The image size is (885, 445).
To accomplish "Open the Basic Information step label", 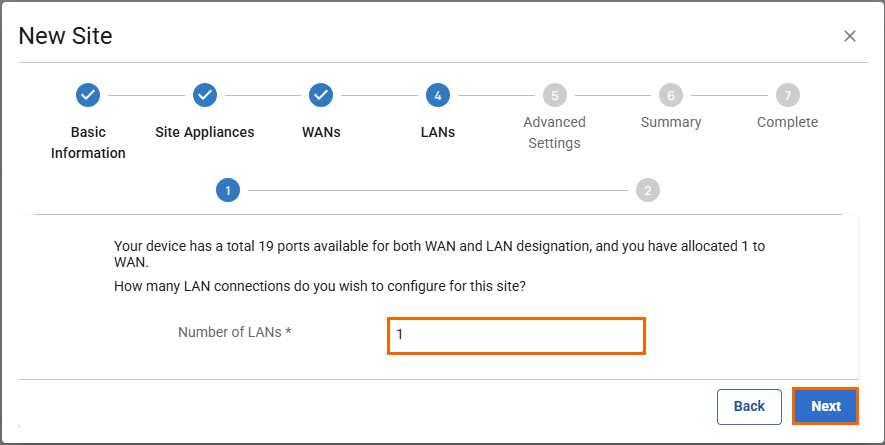I will pos(88,142).
